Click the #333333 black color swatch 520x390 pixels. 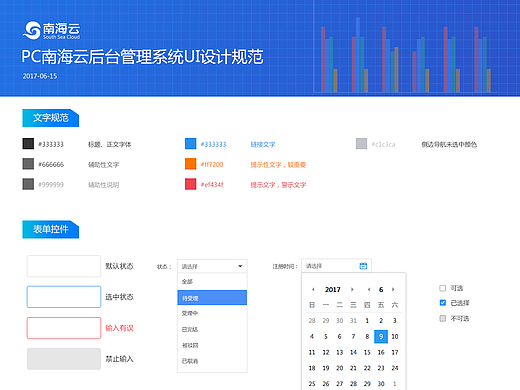pyautogui.click(x=28, y=144)
